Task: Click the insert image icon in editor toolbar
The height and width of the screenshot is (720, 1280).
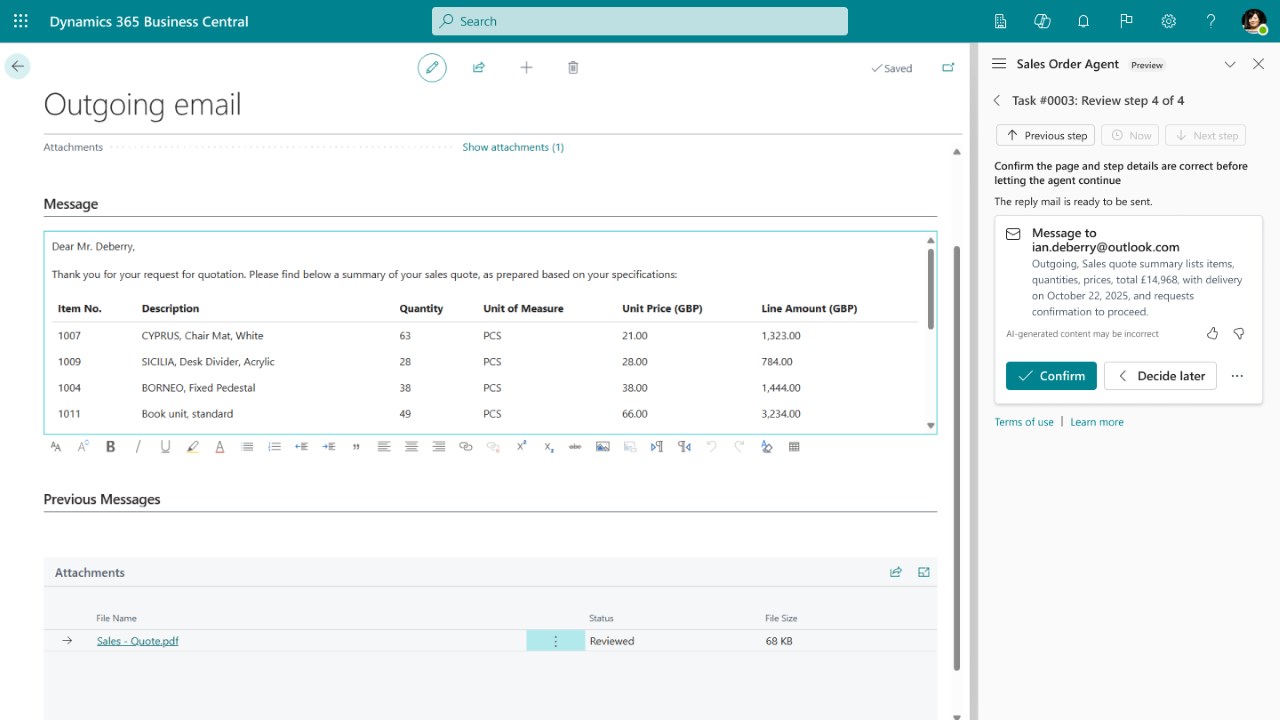Action: click(x=602, y=447)
